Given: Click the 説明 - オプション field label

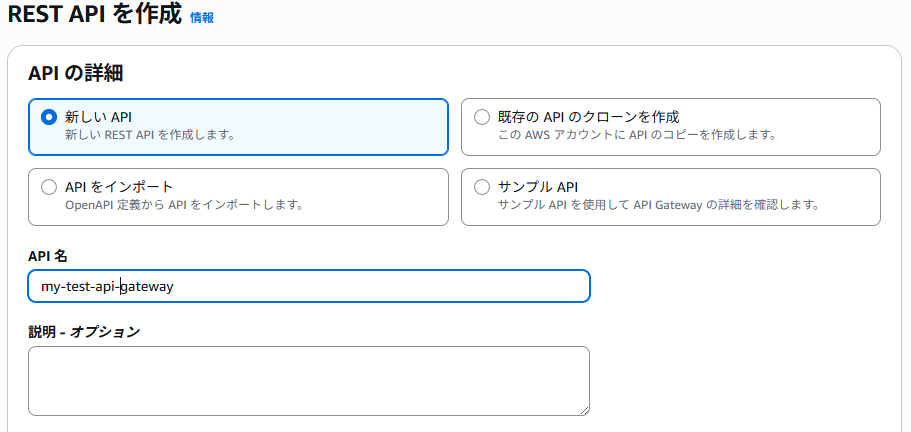Looking at the screenshot, I should [84, 332].
